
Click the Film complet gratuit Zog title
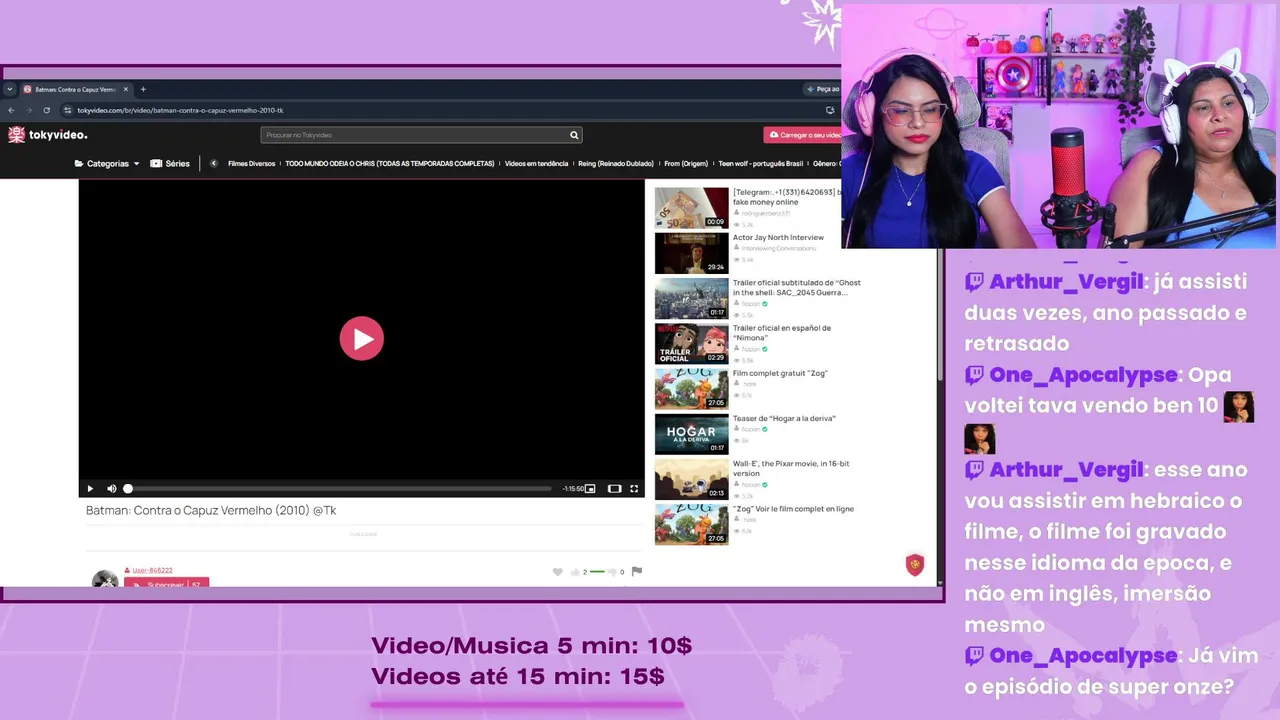(x=780, y=374)
